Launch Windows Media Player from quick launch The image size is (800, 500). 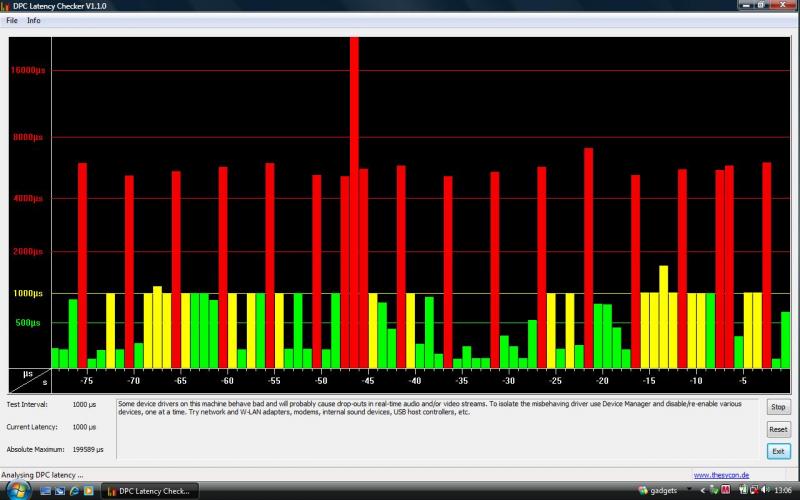pyautogui.click(x=88, y=491)
